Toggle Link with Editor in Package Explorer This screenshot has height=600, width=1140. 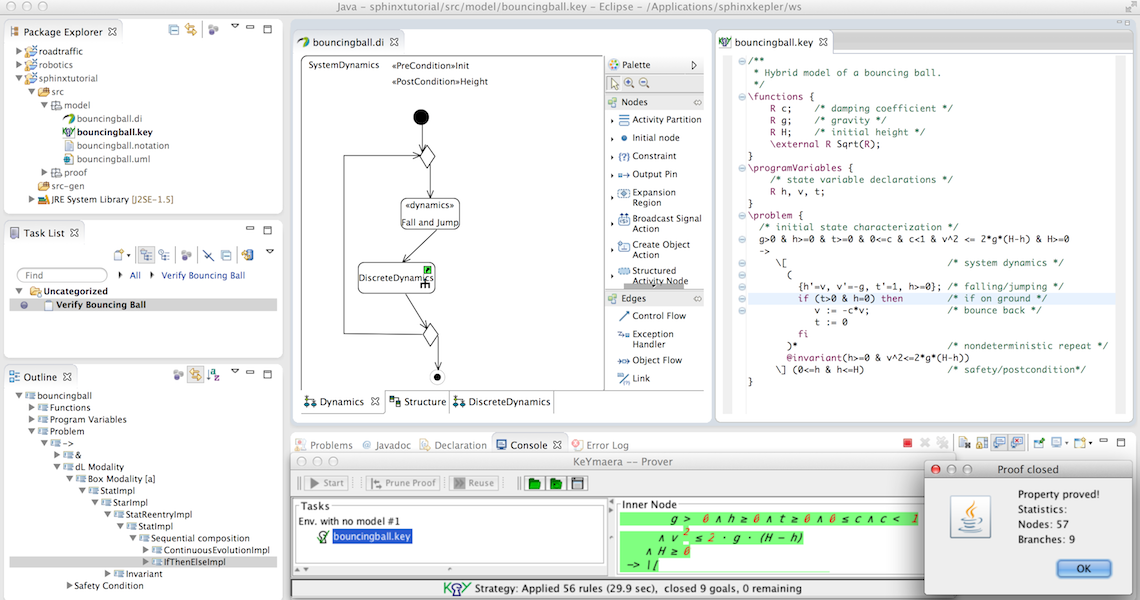[x=190, y=30]
